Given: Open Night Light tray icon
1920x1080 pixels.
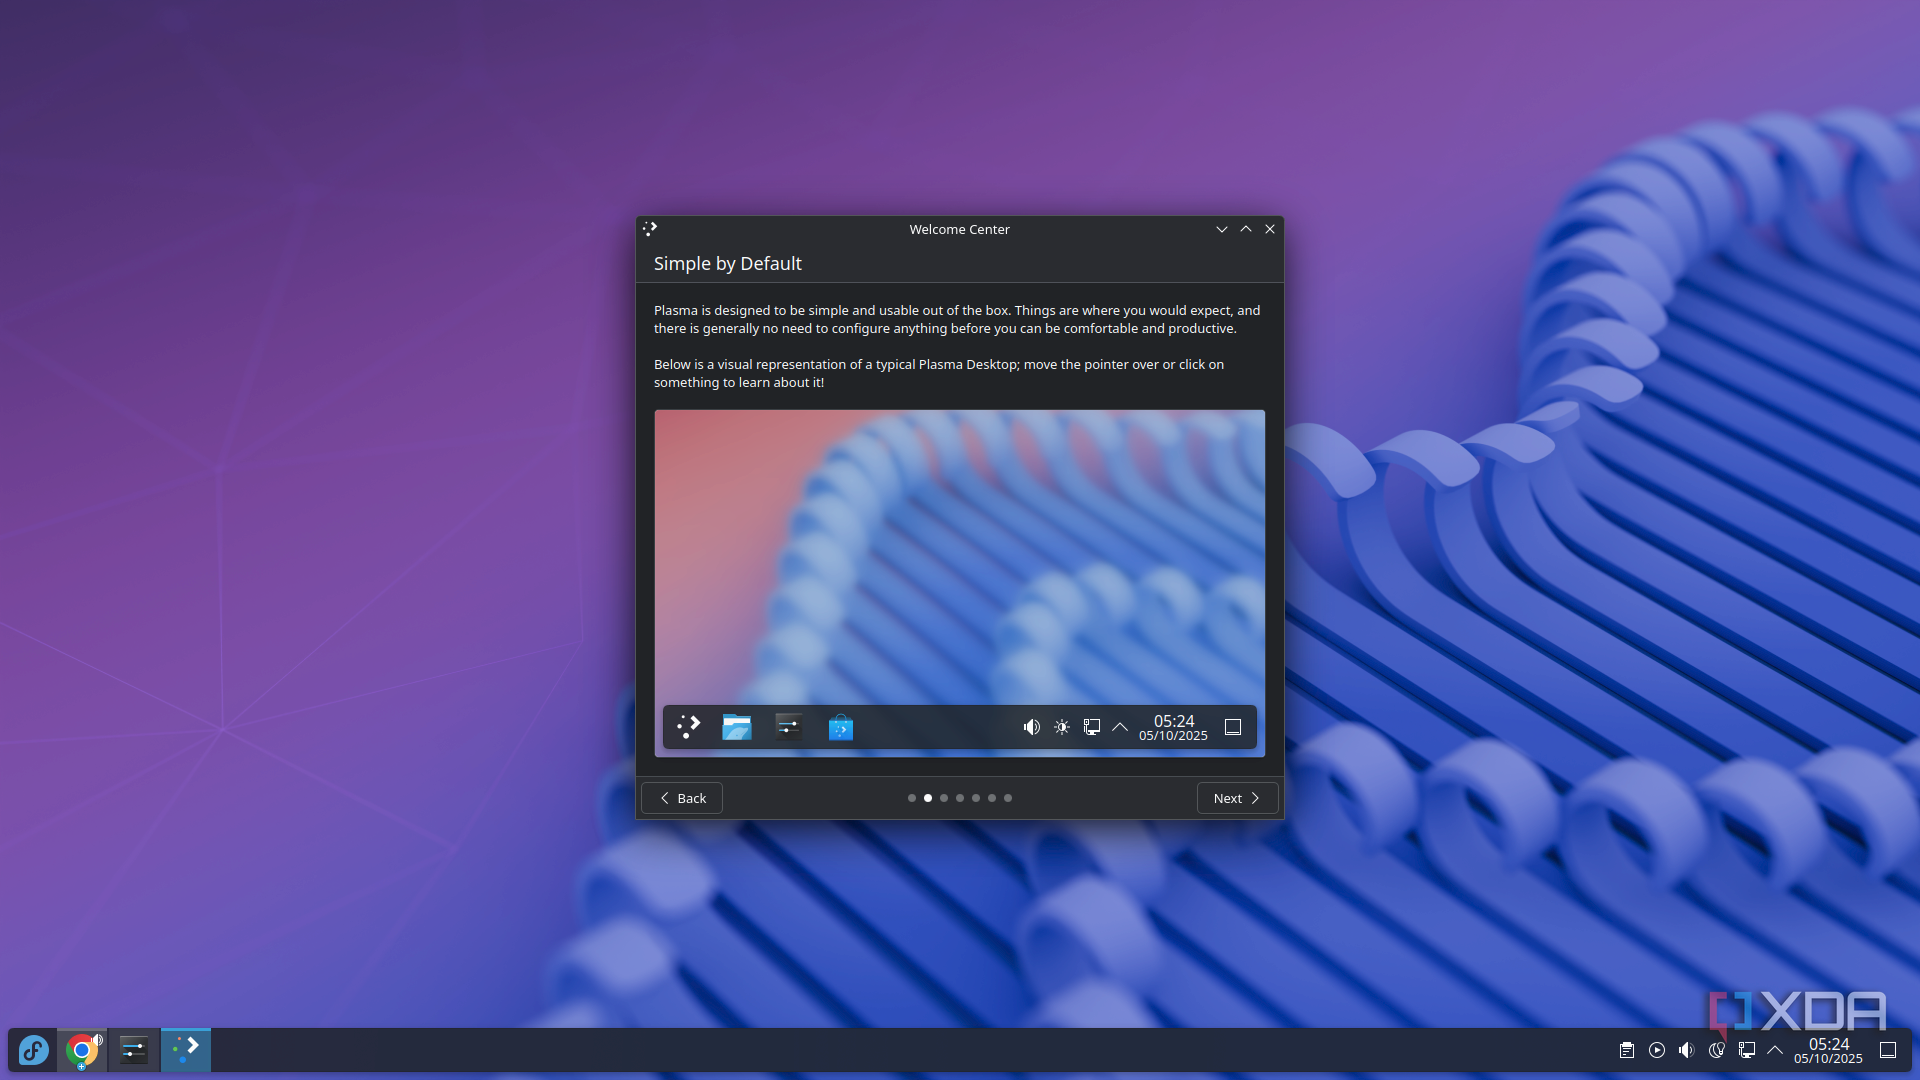Looking at the screenshot, I should tap(1717, 1050).
